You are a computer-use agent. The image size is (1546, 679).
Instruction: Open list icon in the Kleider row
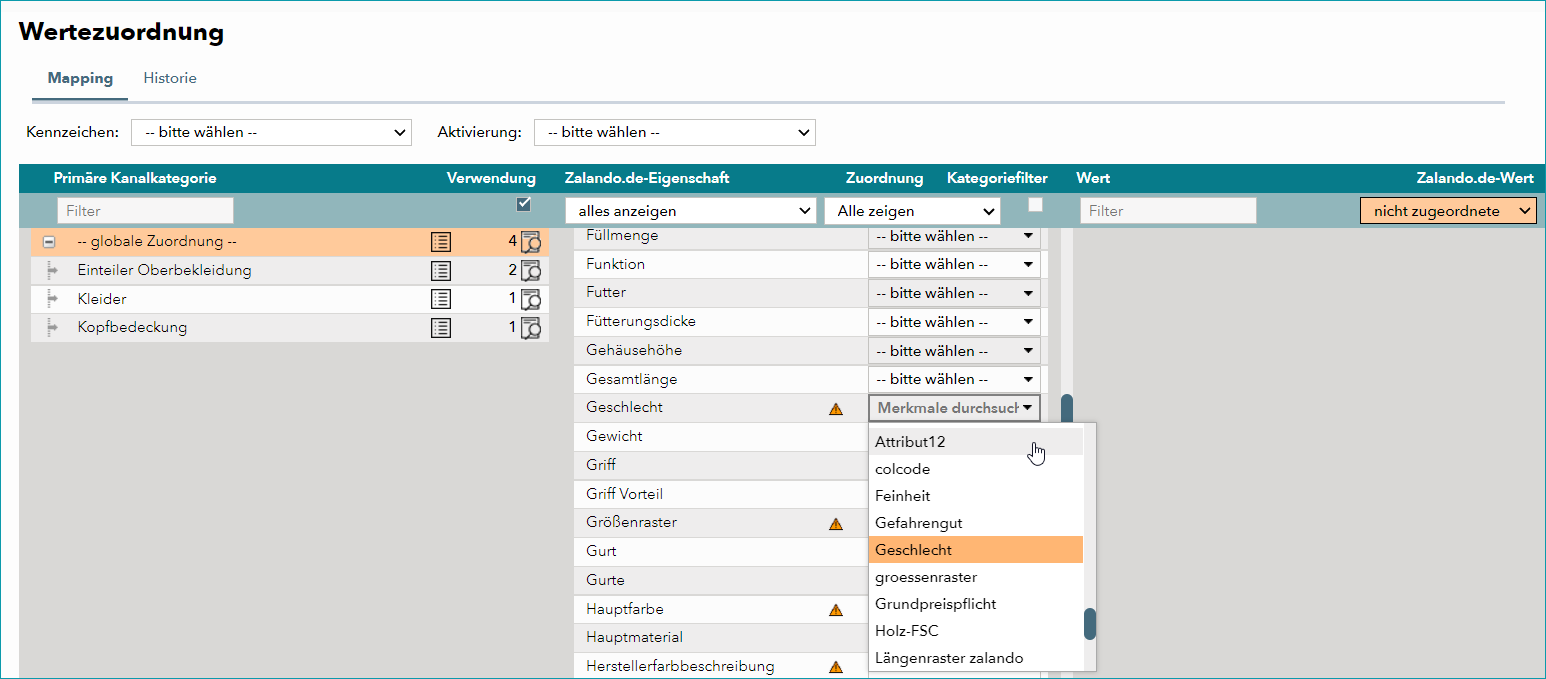[441, 299]
